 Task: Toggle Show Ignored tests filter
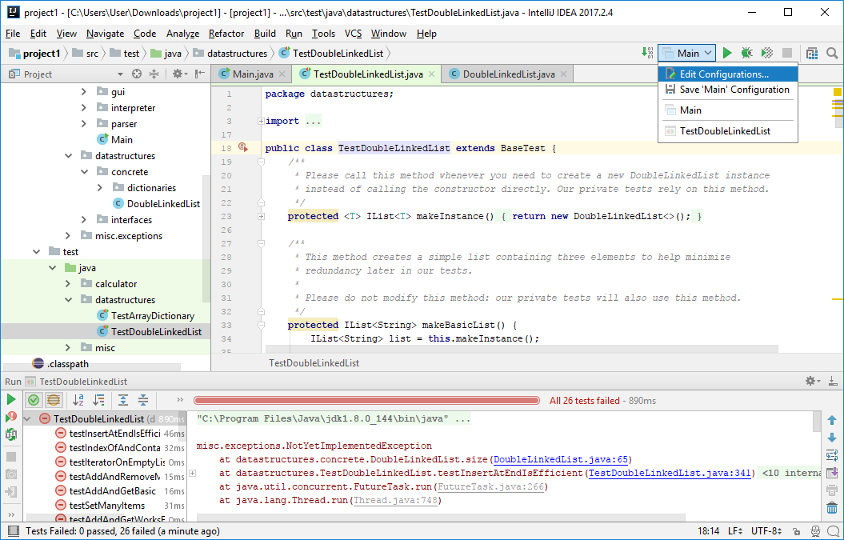click(x=53, y=399)
